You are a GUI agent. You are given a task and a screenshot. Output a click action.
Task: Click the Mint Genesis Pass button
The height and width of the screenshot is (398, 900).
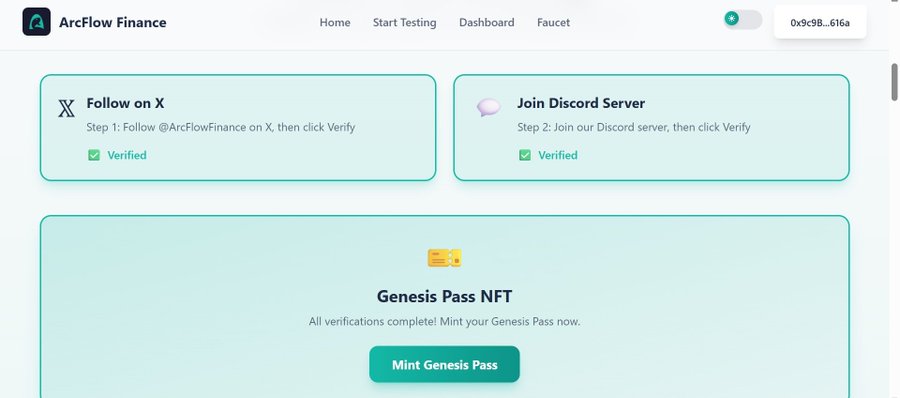pyautogui.click(x=444, y=364)
